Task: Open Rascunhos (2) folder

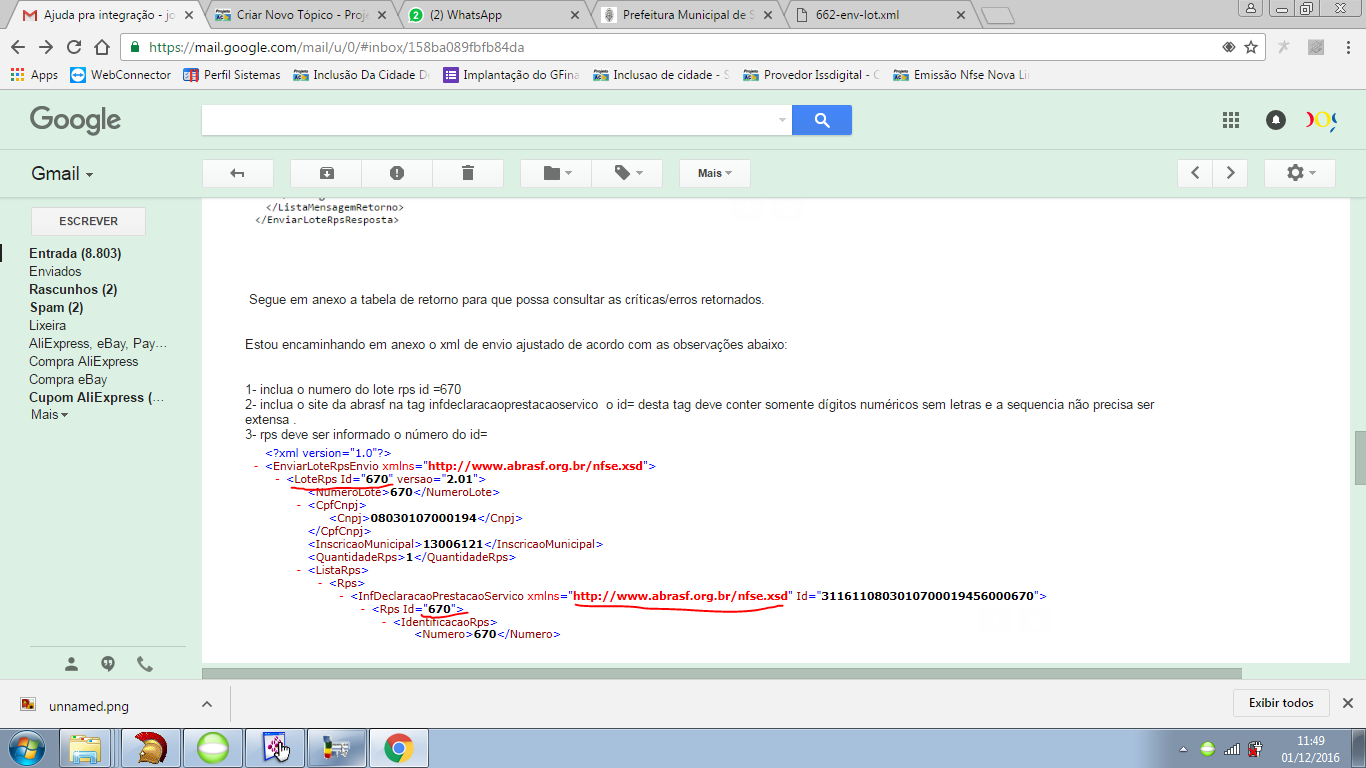Action: [73, 290]
